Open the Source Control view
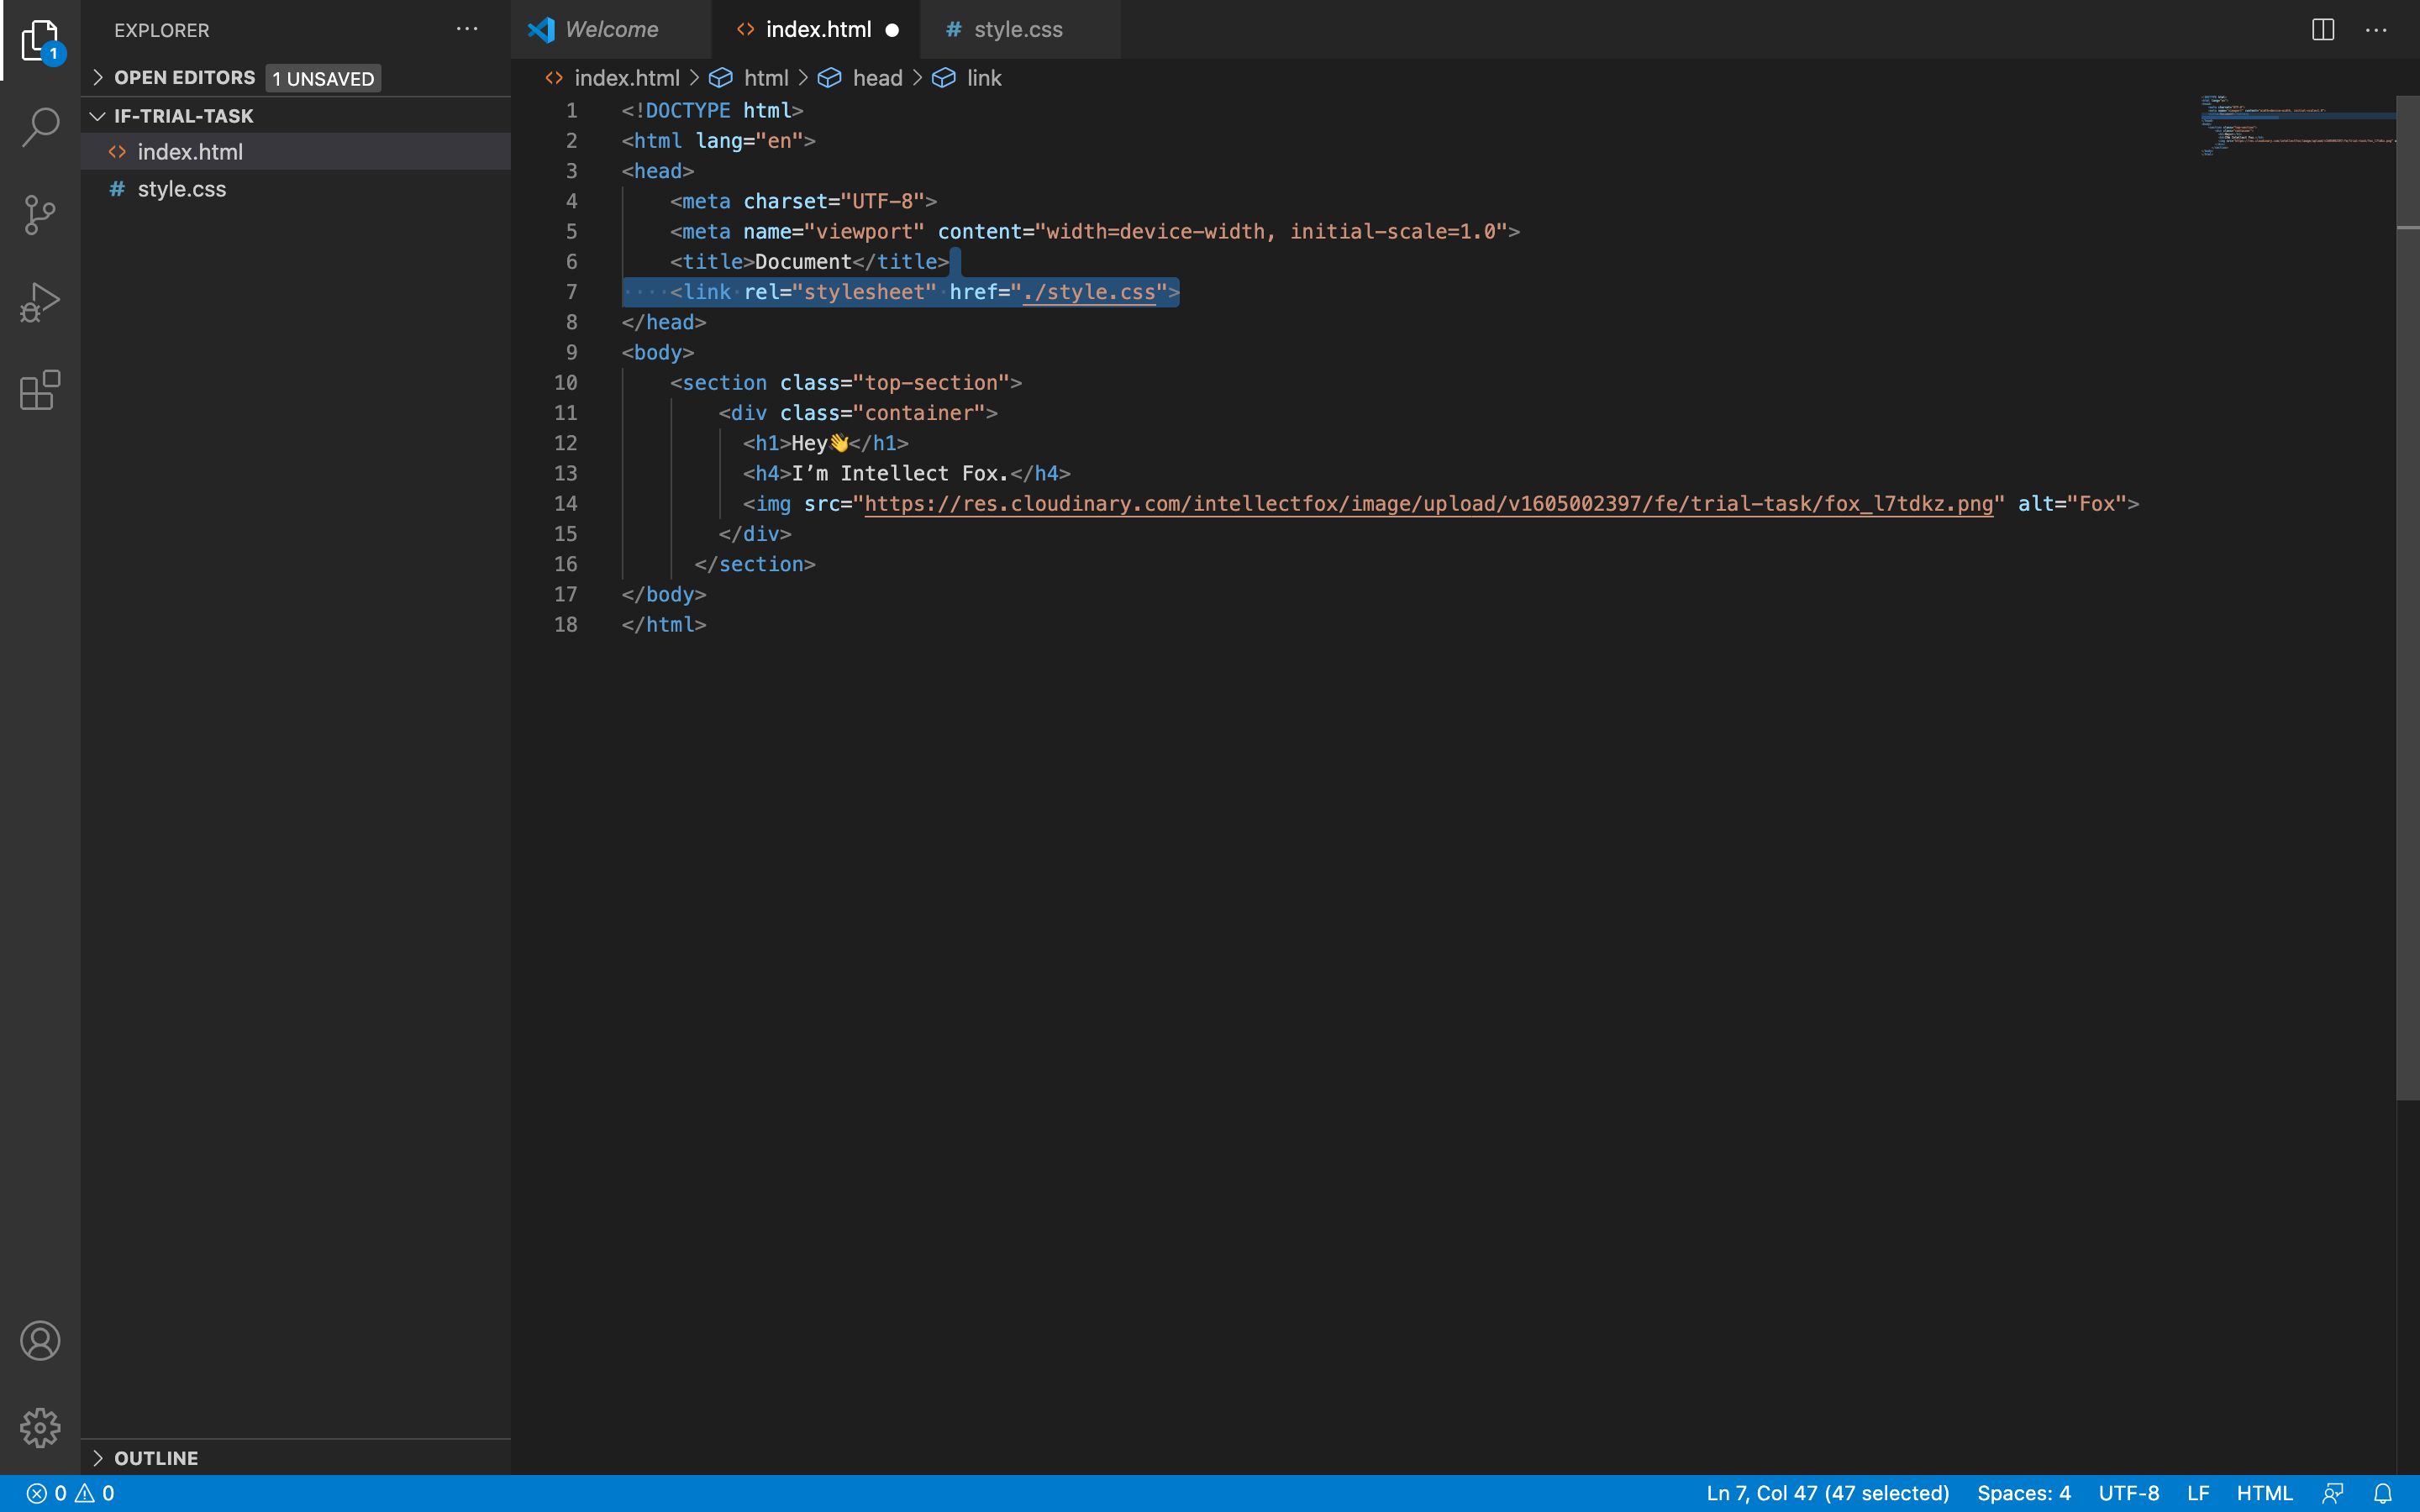The height and width of the screenshot is (1512, 2420). (40, 215)
